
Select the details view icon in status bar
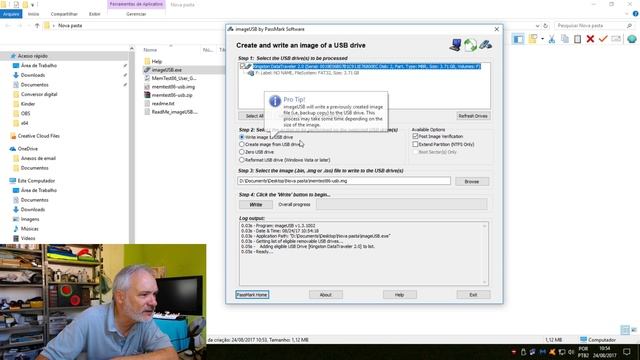click(624, 329)
